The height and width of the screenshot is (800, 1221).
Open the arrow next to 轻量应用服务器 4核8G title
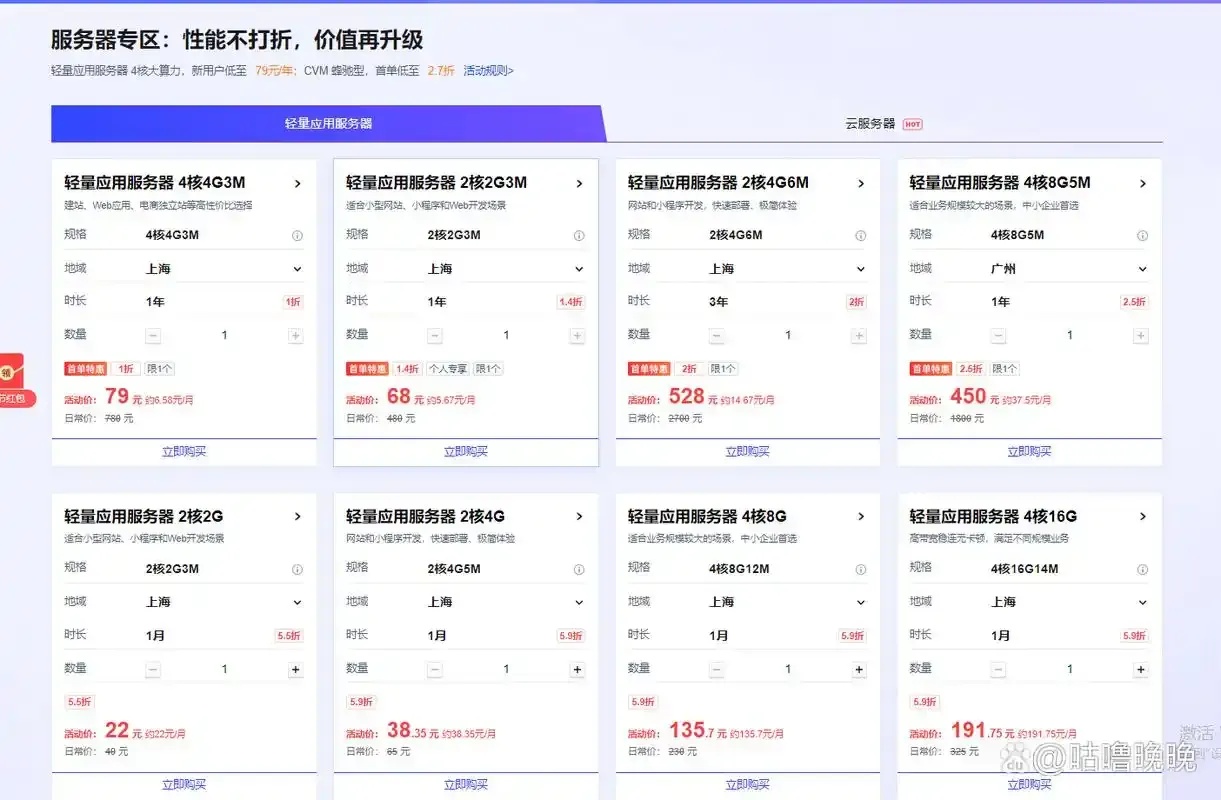(x=861, y=517)
